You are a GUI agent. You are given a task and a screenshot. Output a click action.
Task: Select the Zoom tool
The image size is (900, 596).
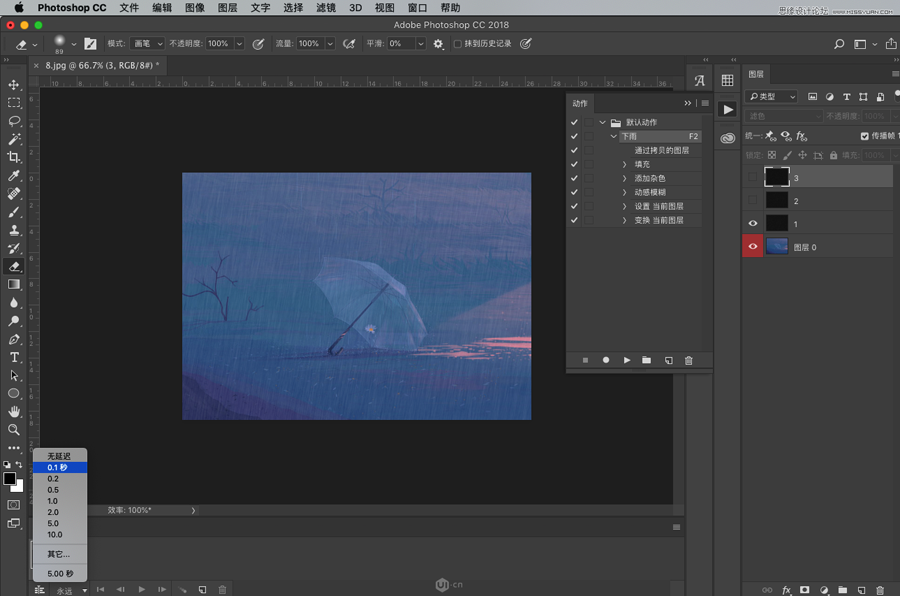(x=14, y=429)
